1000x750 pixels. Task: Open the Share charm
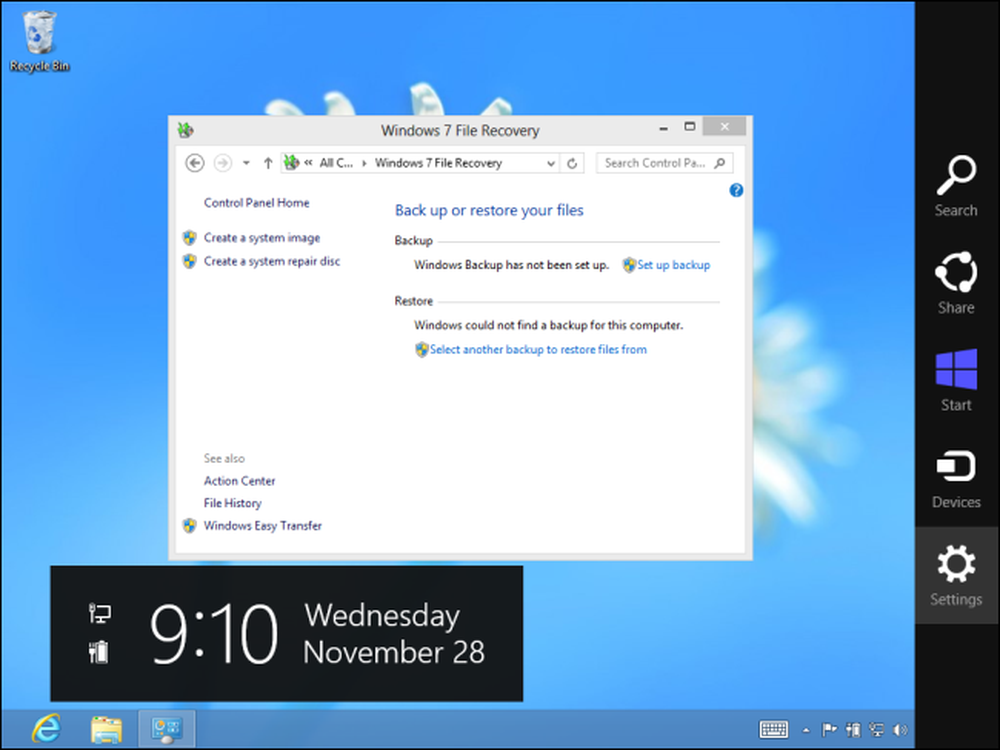click(x=955, y=283)
